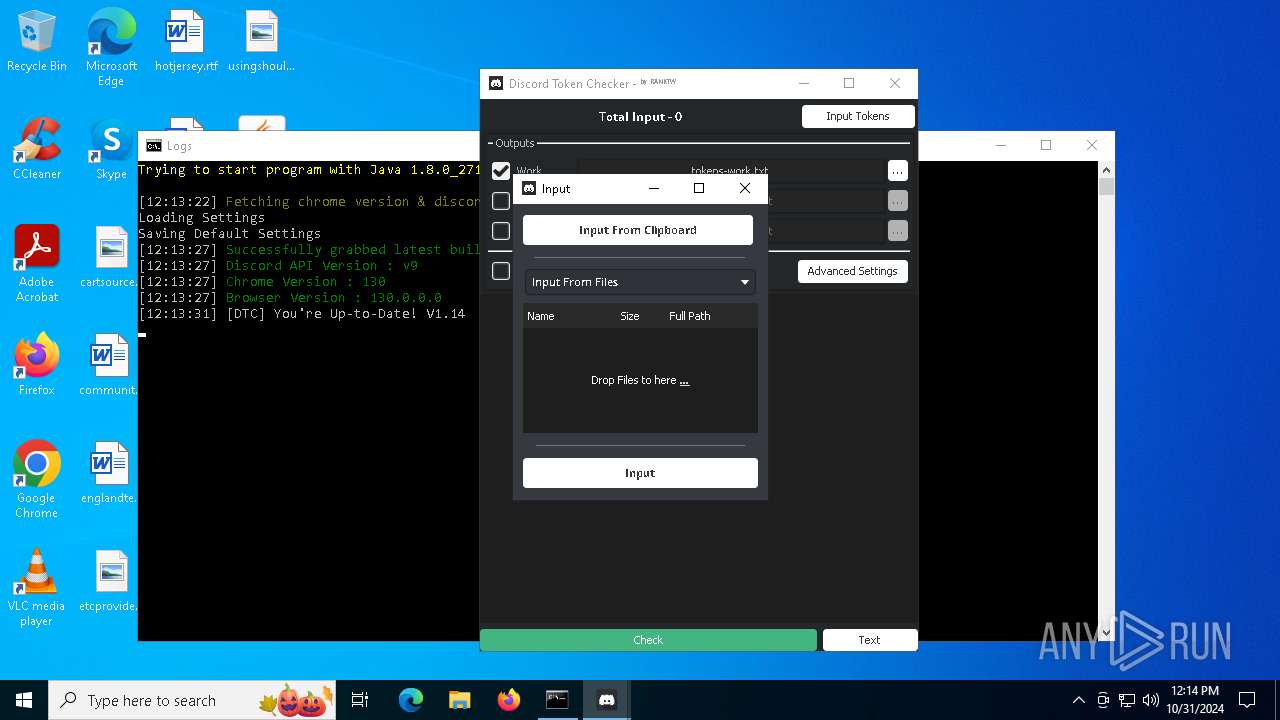Open the Recycle Bin desktop icon

click(37, 42)
